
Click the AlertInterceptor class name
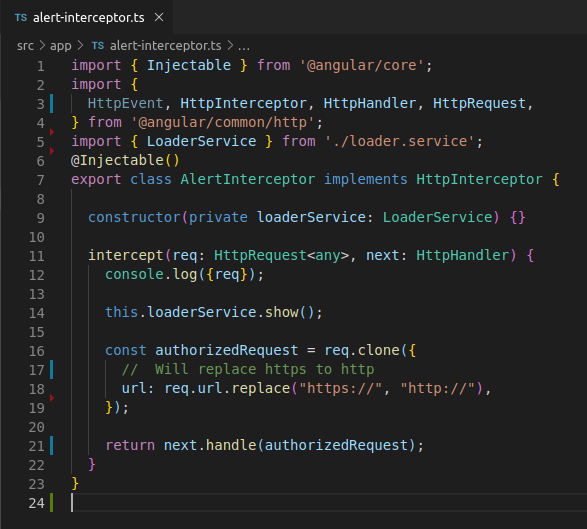[247, 179]
